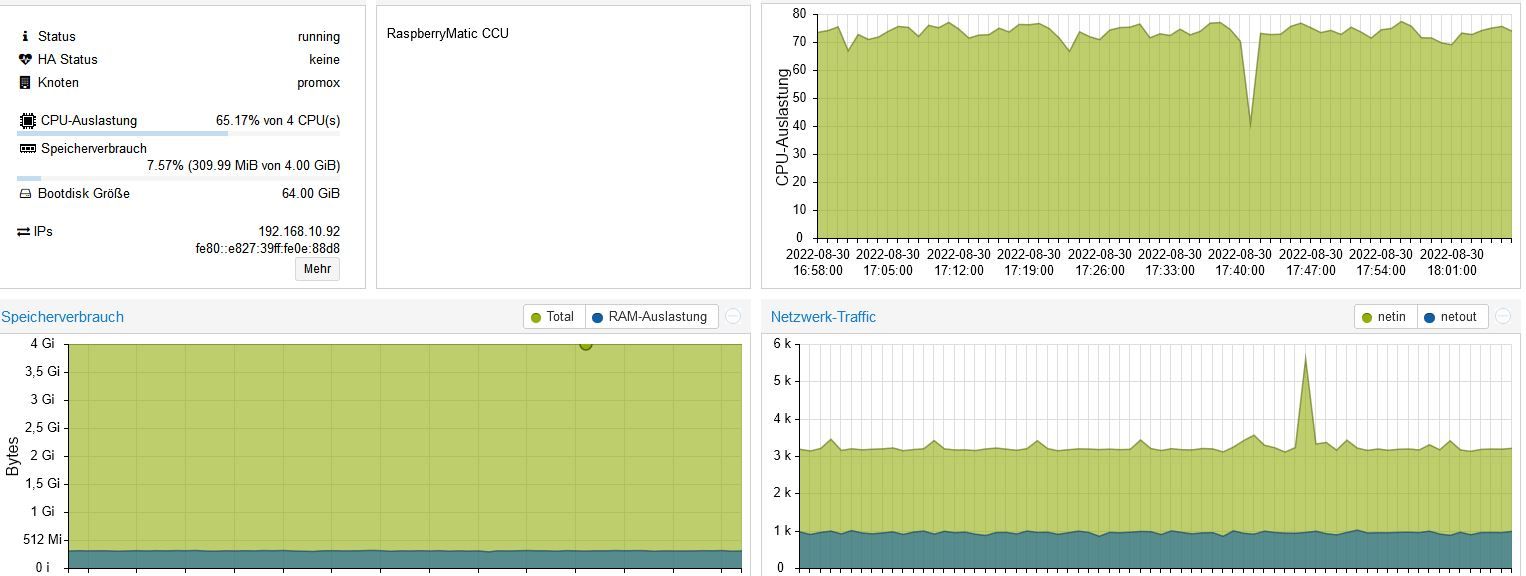The image size is (1526, 576).
Task: Toggle the netin series in legend
Action: [x=1383, y=316]
